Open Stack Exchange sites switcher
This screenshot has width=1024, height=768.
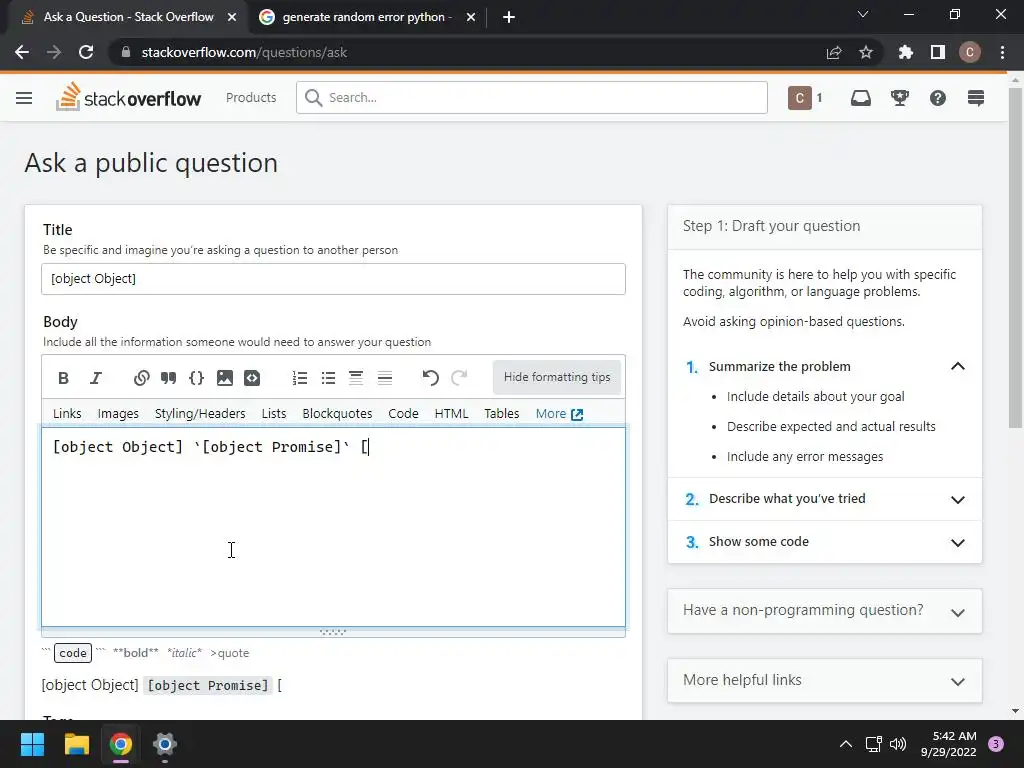click(x=976, y=98)
